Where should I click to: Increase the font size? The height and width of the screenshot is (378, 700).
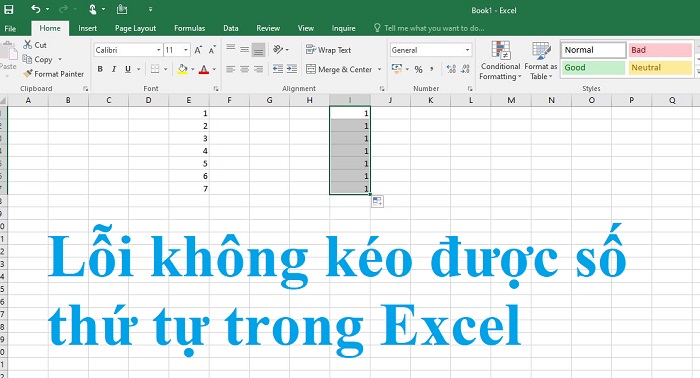pos(198,50)
